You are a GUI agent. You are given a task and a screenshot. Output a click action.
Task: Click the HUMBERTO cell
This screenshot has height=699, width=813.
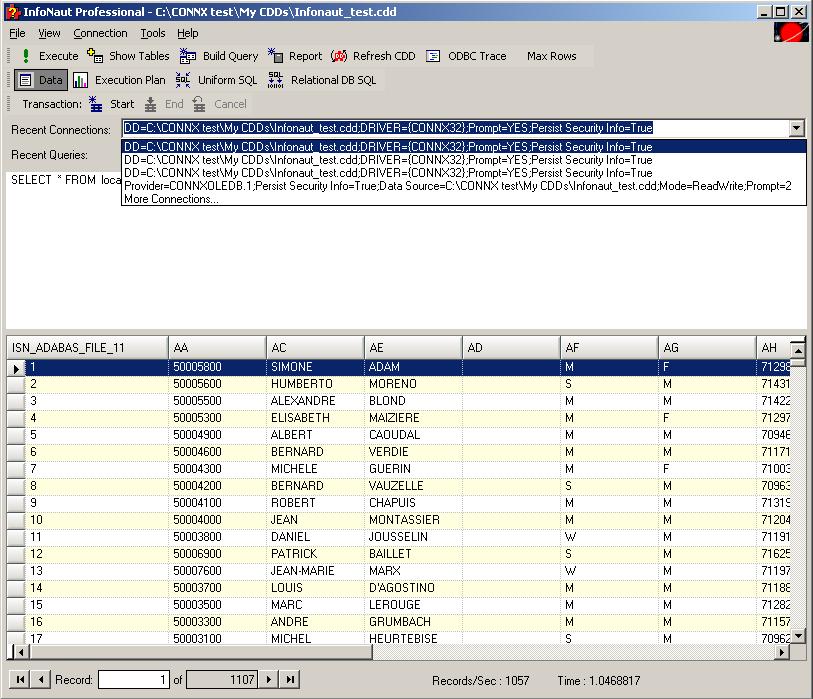(315, 384)
